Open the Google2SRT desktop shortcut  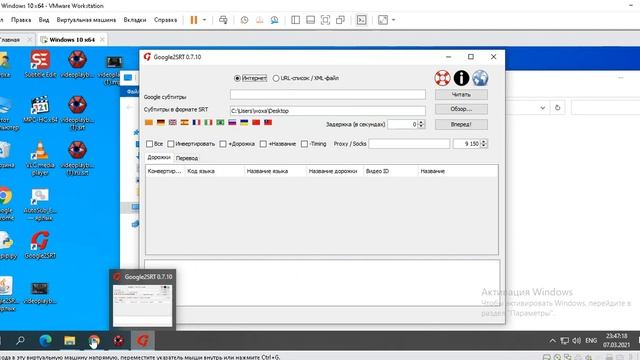(x=40, y=245)
